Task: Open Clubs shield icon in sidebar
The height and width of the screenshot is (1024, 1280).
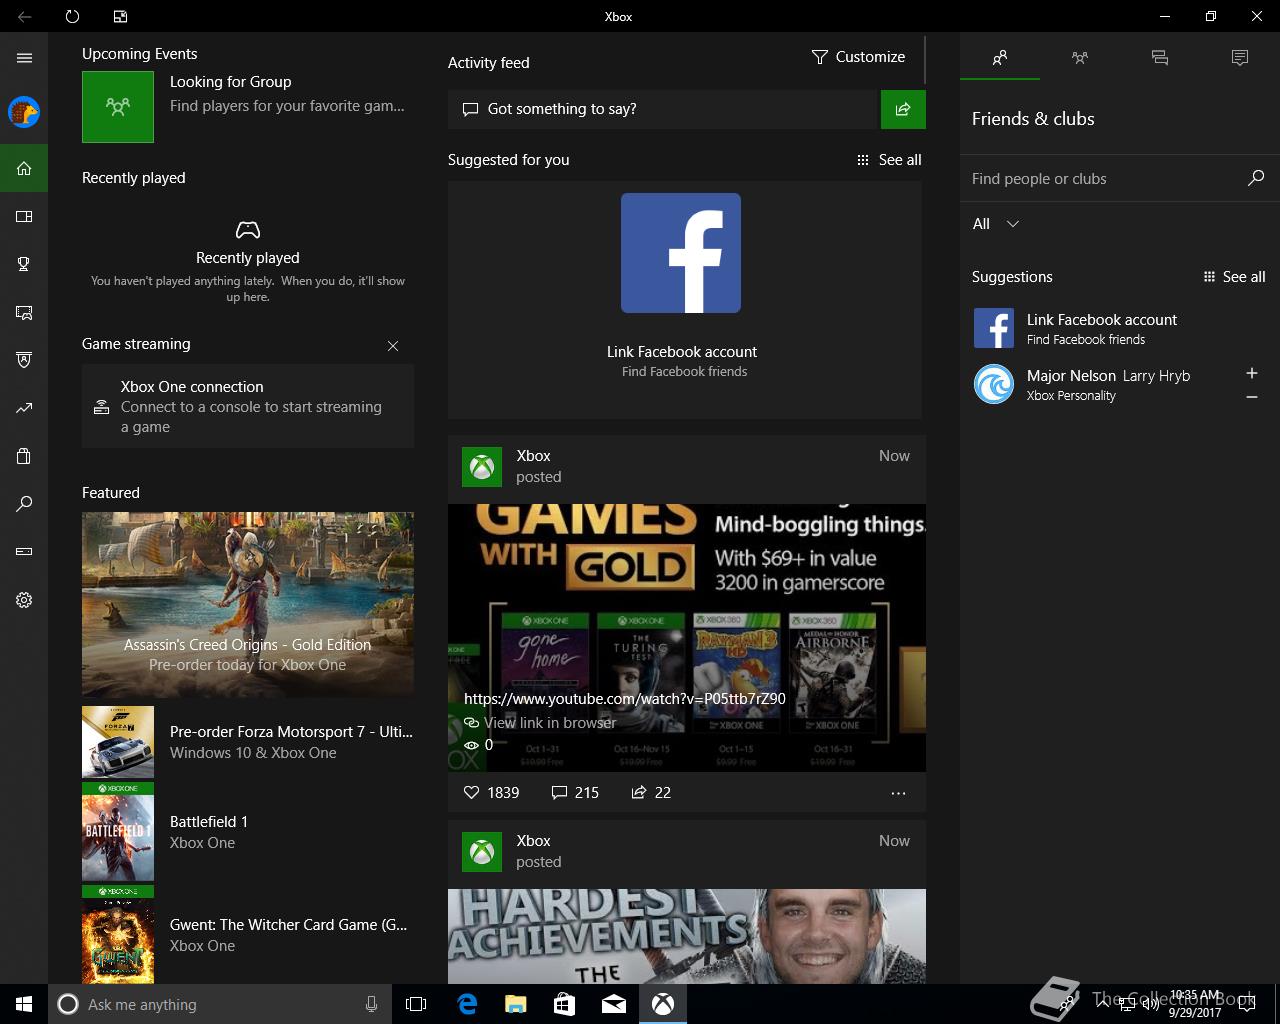Action: coord(24,360)
